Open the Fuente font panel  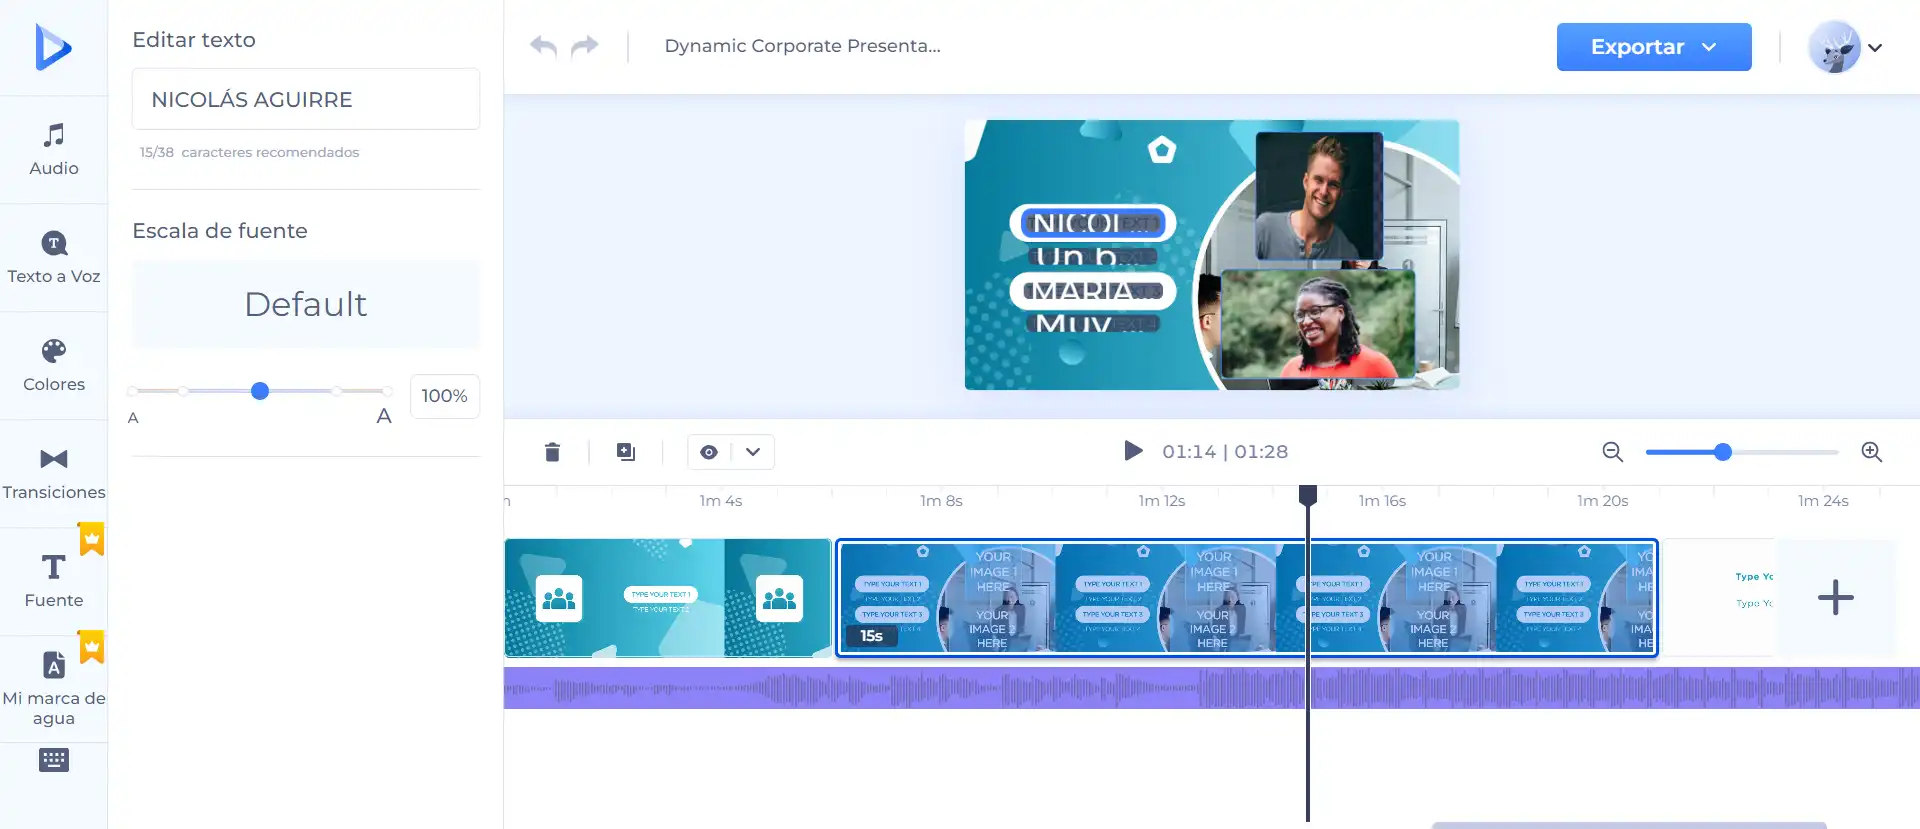coord(54,582)
